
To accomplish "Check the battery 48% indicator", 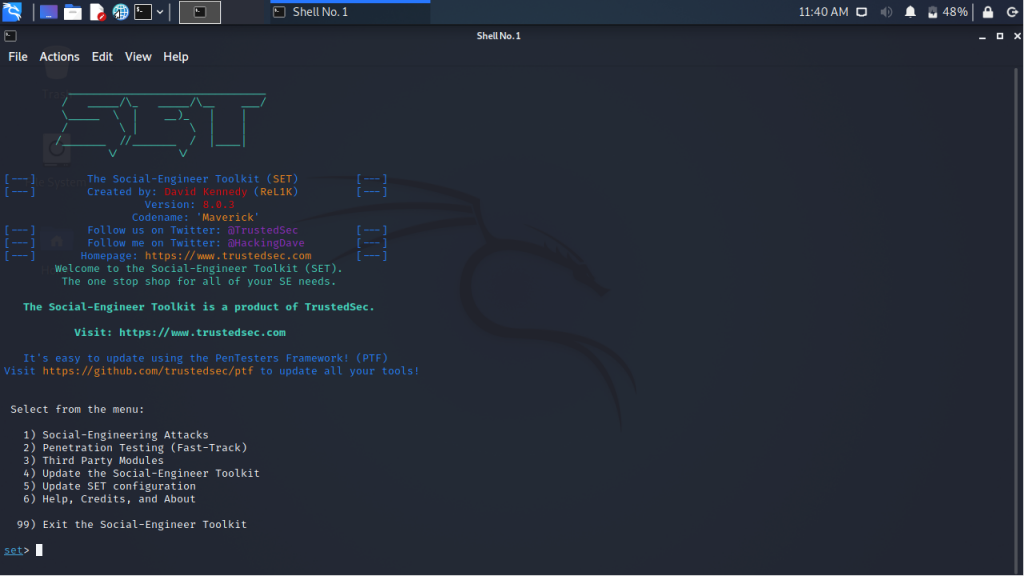I will pyautogui.click(x=948, y=12).
